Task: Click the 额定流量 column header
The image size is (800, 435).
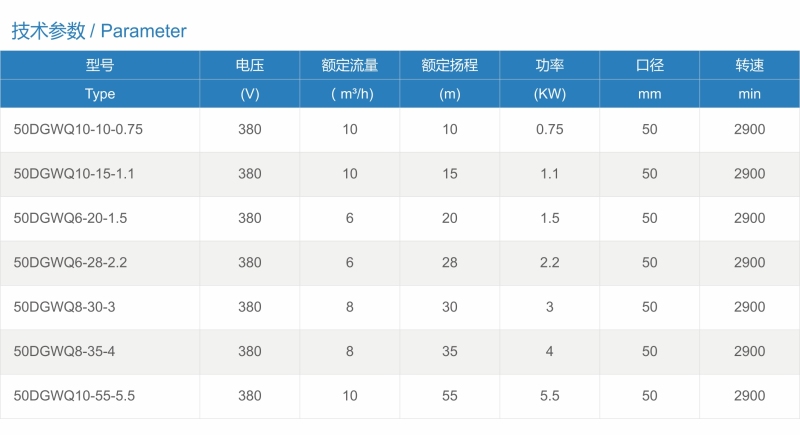Action: click(349, 79)
